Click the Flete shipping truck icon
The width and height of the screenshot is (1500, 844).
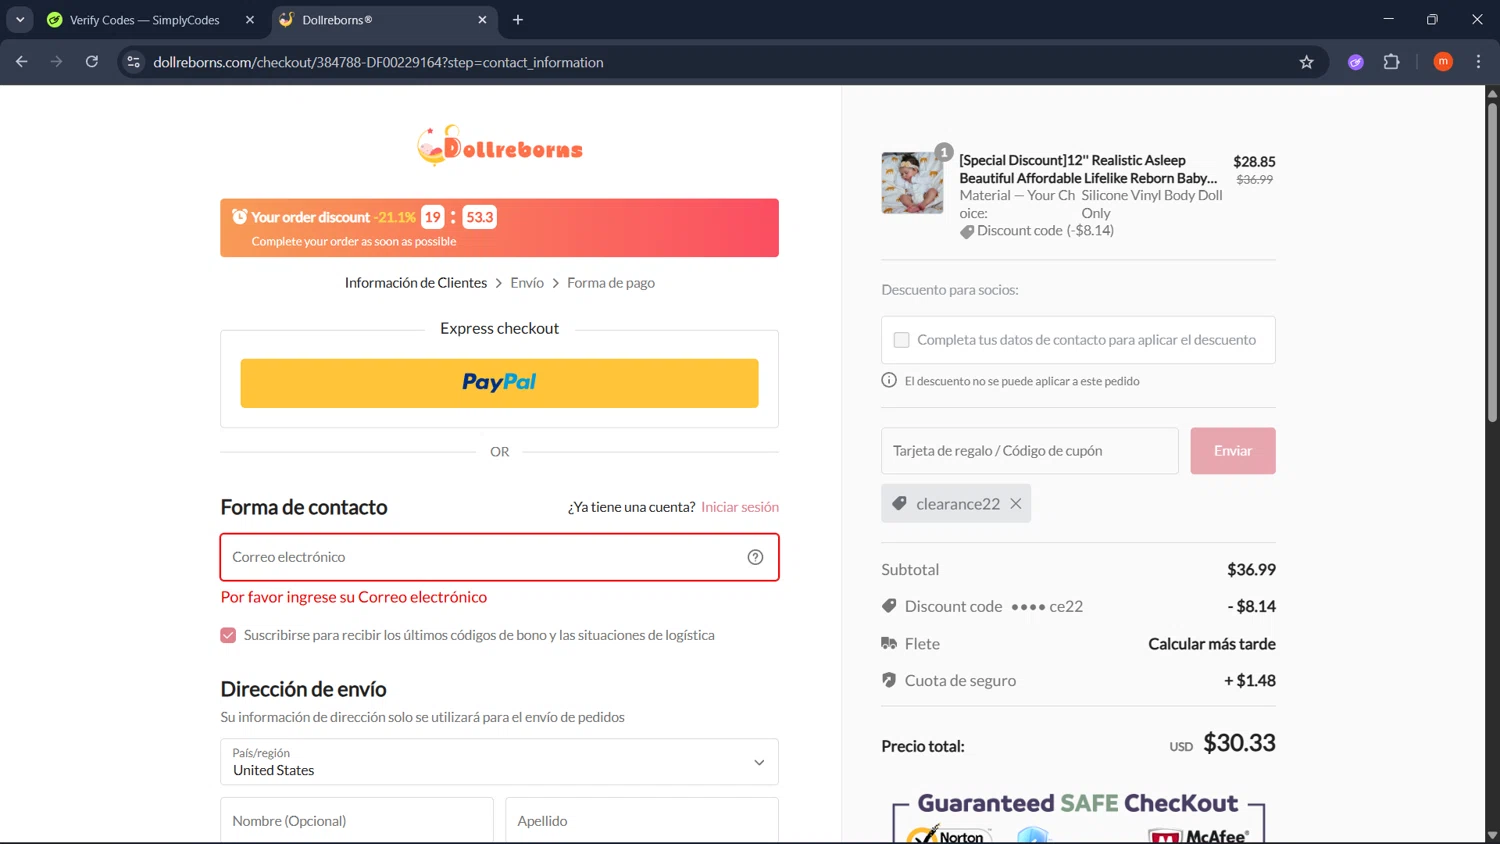[889, 643]
